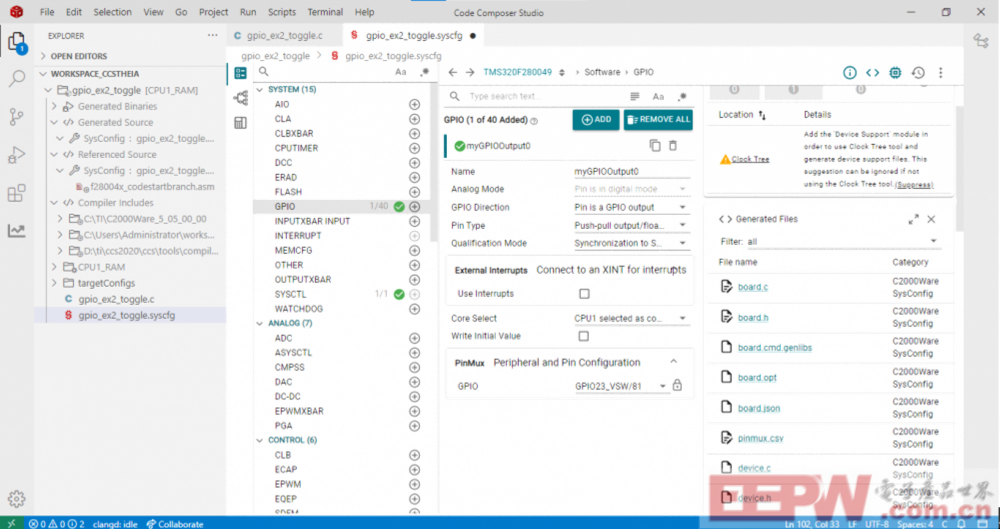Click the ADD GPIO button
Viewport: 1000px width, 529px height.
point(596,119)
